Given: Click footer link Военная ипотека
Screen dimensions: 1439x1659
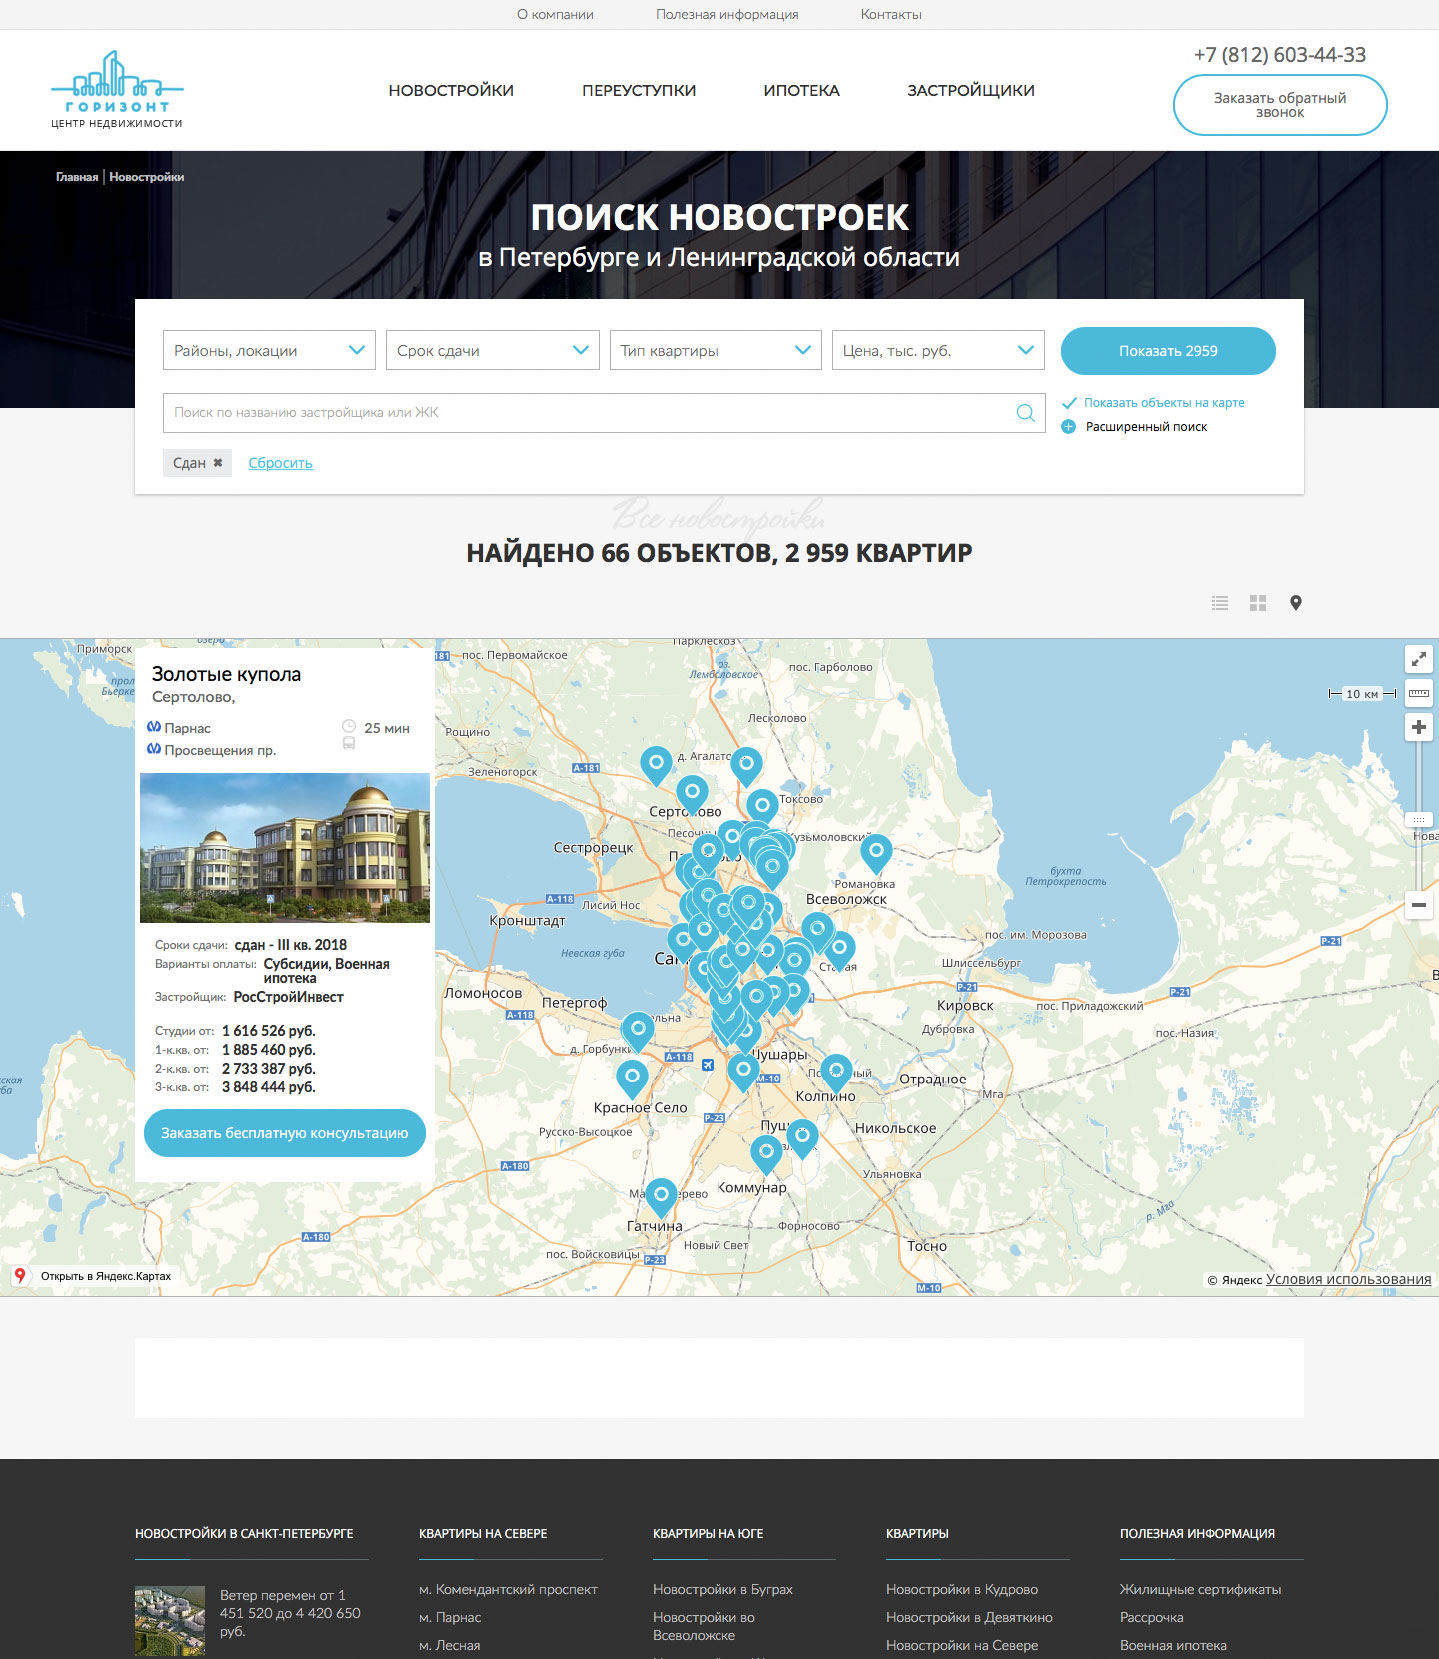Looking at the screenshot, I should point(1173,1645).
